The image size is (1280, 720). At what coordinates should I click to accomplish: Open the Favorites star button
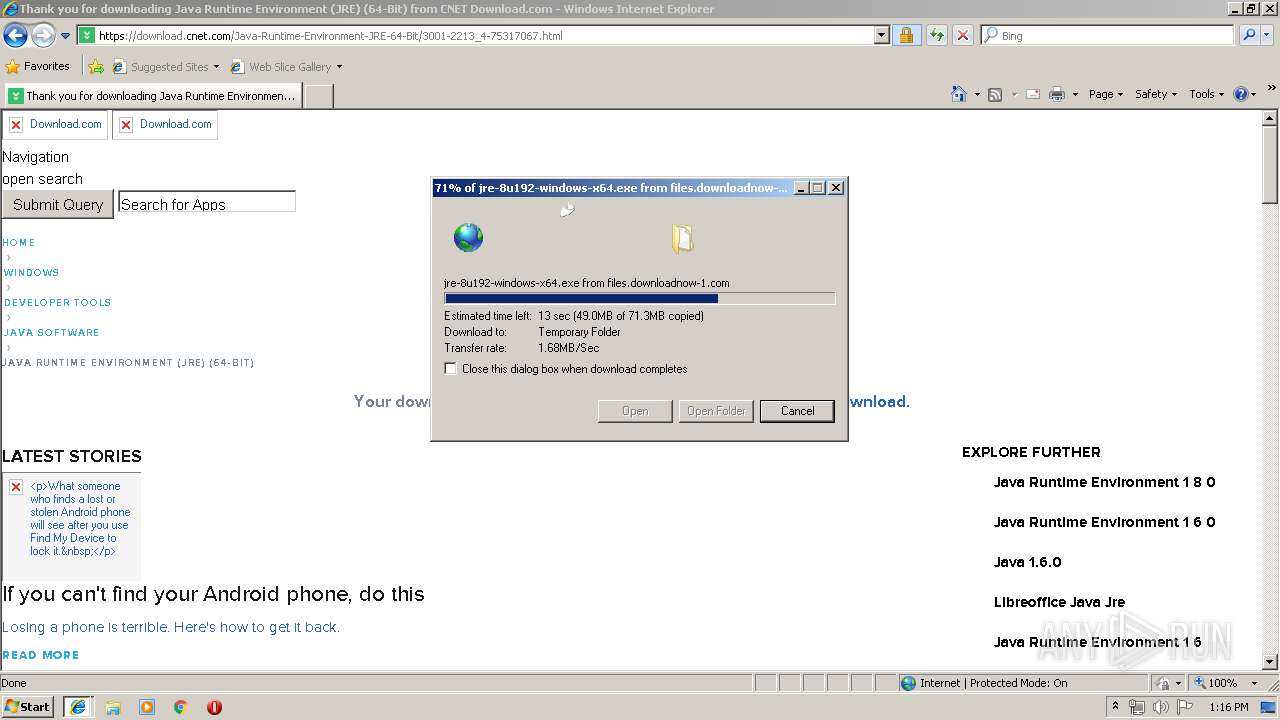pos(38,66)
